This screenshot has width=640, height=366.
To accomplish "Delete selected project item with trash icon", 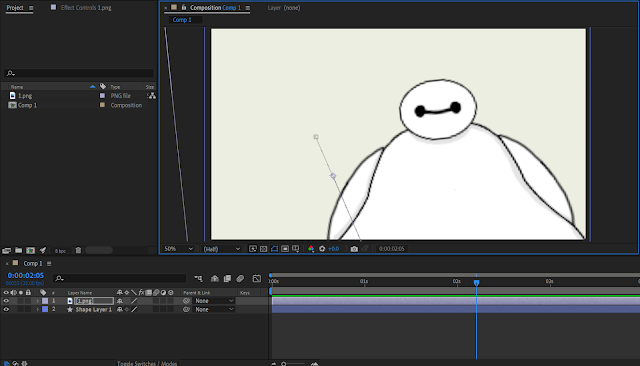I will pyautogui.click(x=78, y=250).
